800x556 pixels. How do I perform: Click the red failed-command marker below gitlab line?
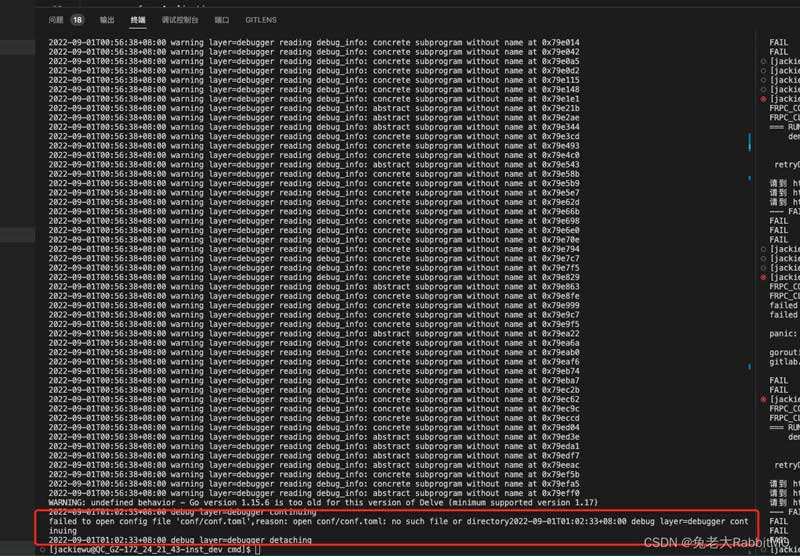pos(764,399)
